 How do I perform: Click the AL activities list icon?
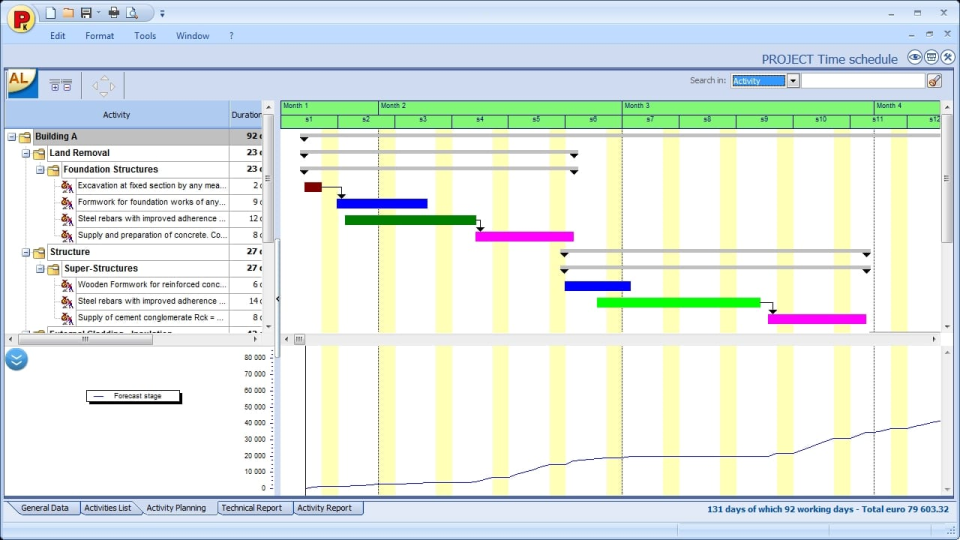(x=22, y=84)
